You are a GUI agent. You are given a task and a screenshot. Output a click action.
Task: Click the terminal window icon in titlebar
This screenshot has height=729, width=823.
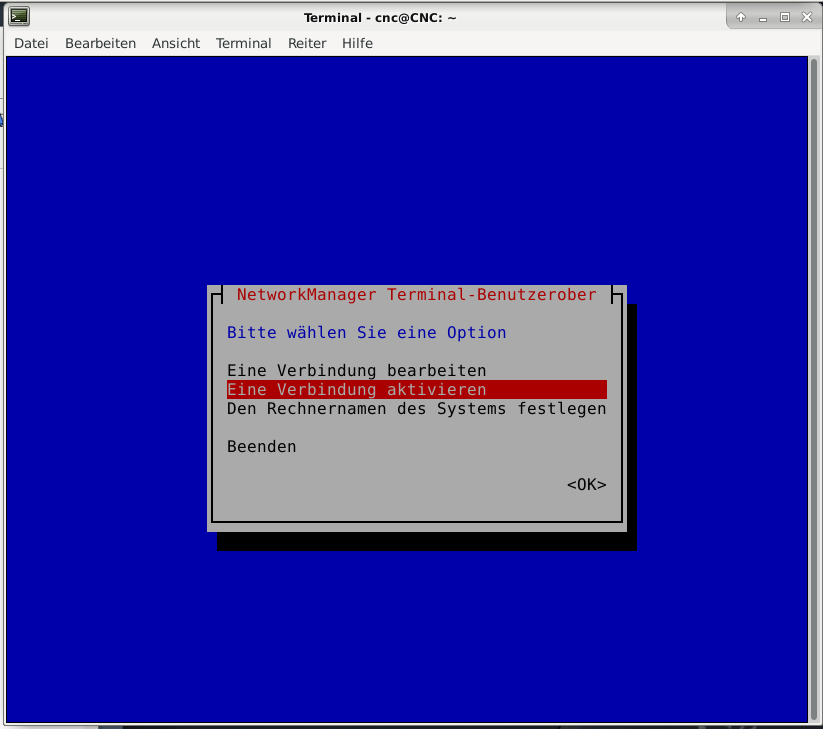tap(19, 17)
